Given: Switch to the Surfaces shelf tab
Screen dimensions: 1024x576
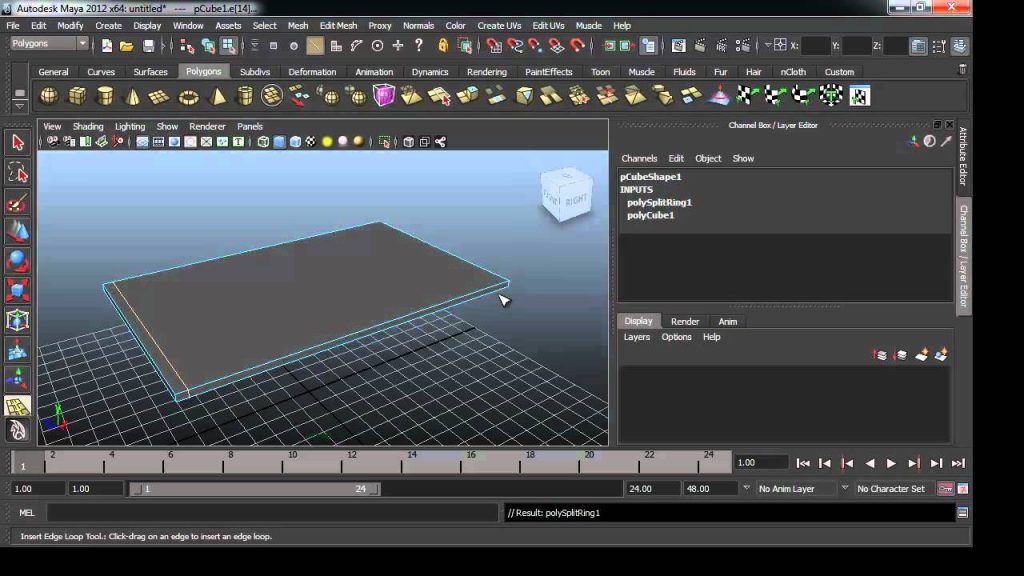Looking at the screenshot, I should pyautogui.click(x=150, y=72).
